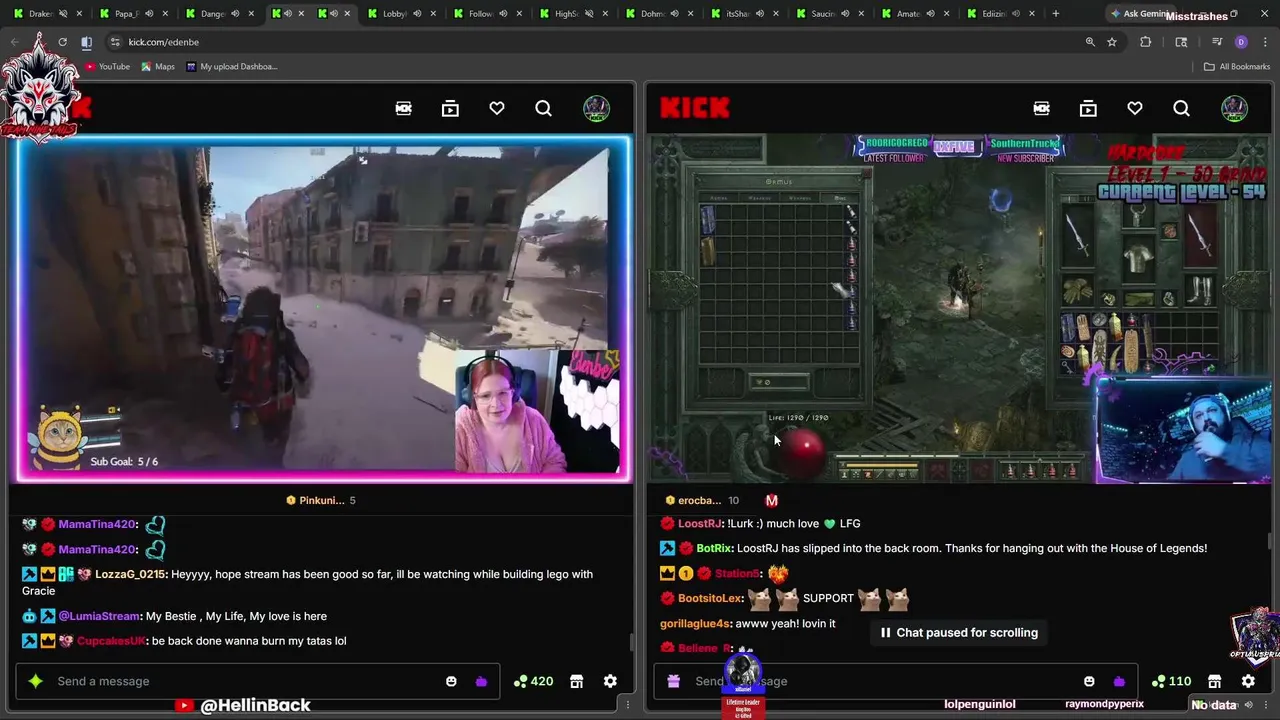Image resolution: width=1280 pixels, height=720 pixels.
Task: Open profile avatar in right Kick header
Action: coord(1234,108)
